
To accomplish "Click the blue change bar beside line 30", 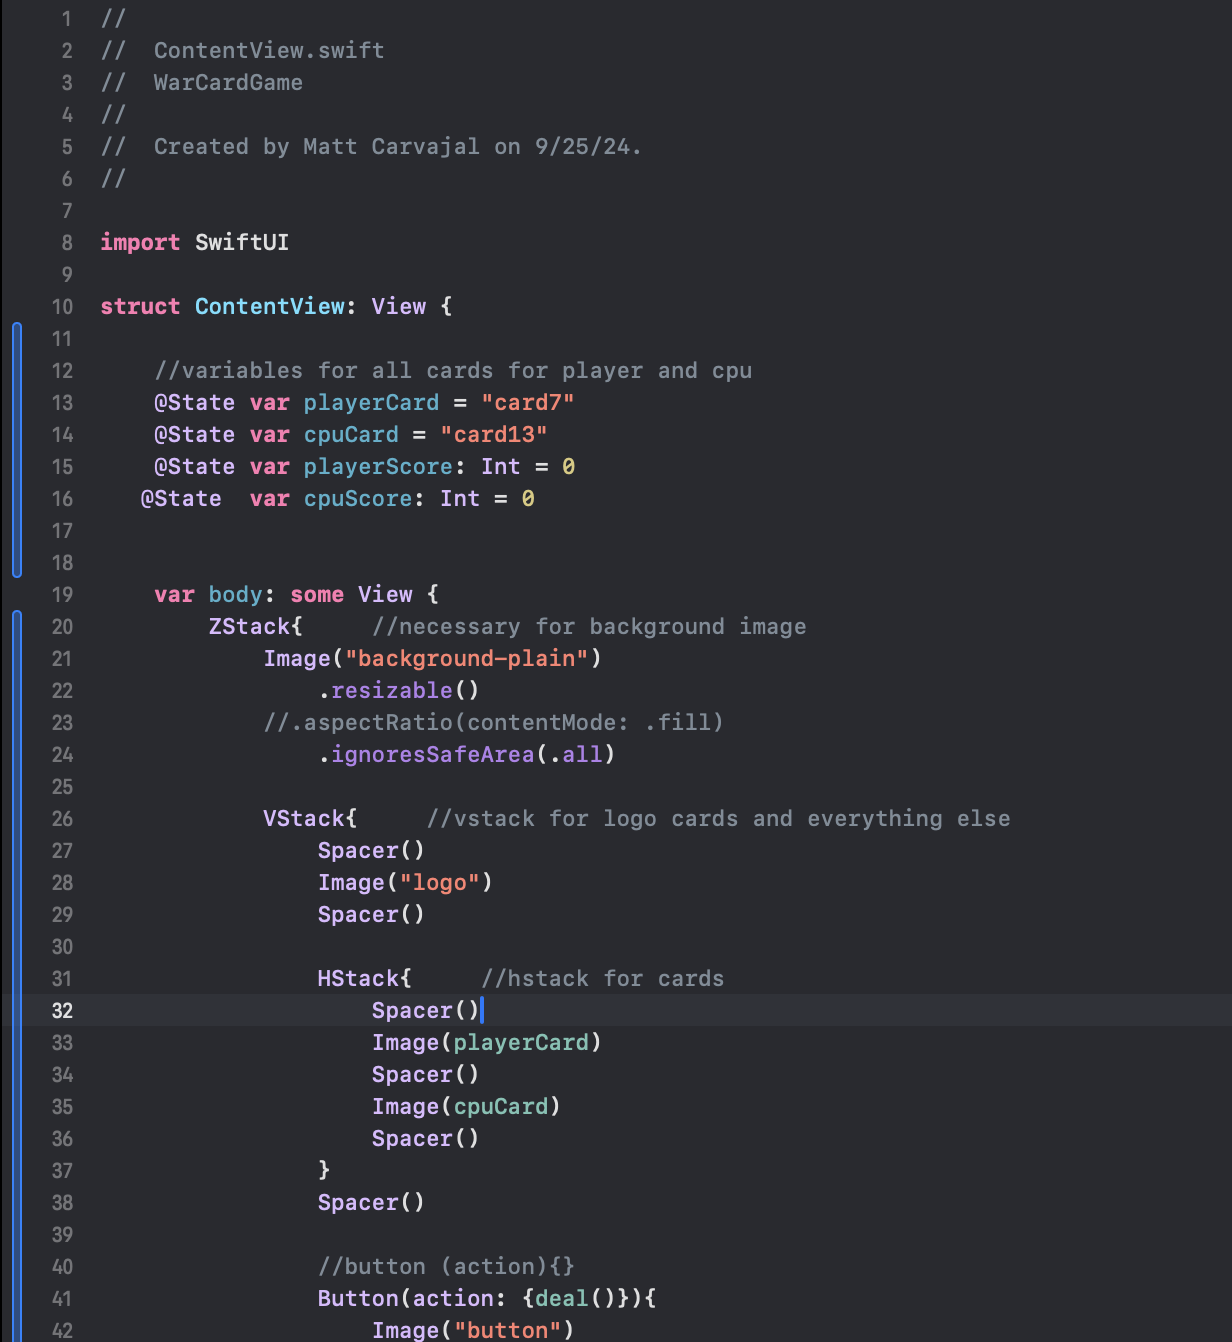I will point(17,946).
